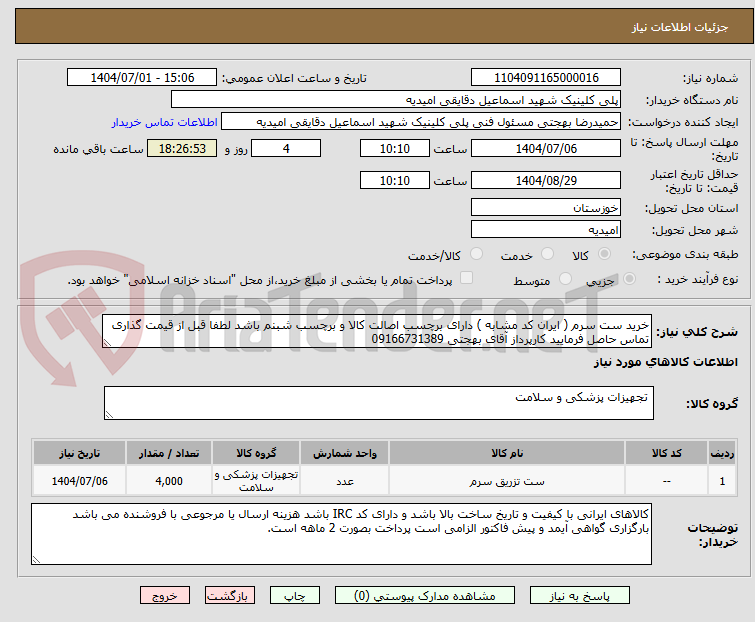Click the شهر محل تحویل field
This screenshot has width=755, height=622.
[546, 230]
